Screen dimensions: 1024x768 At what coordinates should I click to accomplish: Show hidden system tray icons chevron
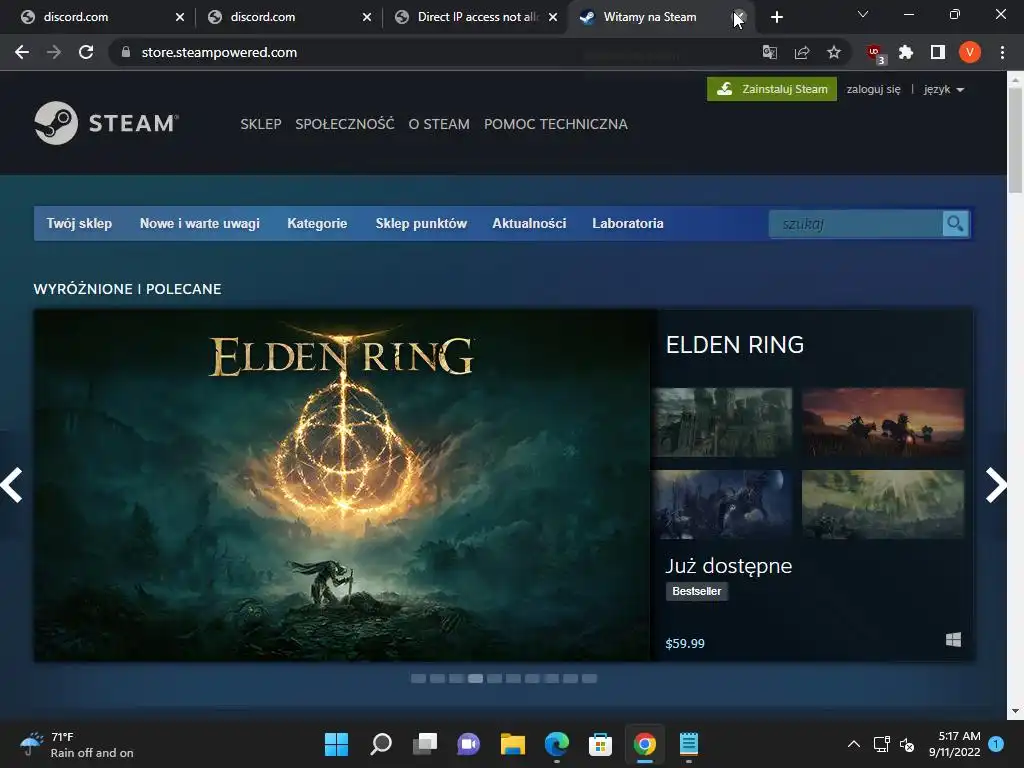coord(854,744)
